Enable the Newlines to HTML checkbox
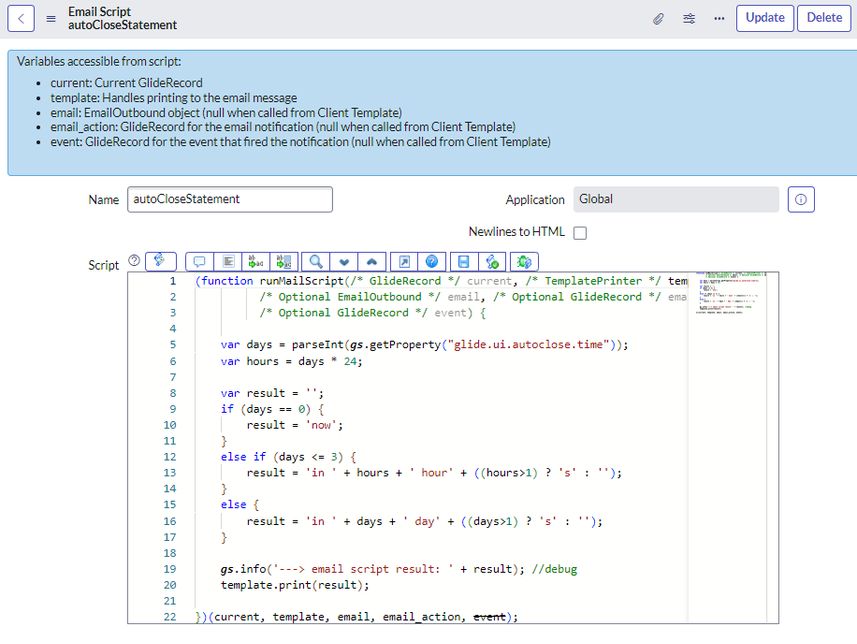The image size is (857, 644). tap(580, 233)
